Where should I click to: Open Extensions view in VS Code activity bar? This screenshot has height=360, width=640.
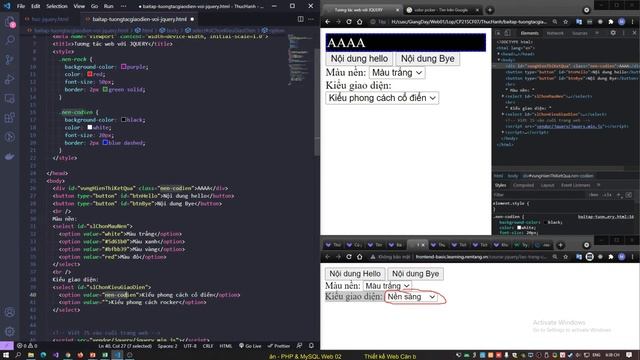click(x=10, y=118)
